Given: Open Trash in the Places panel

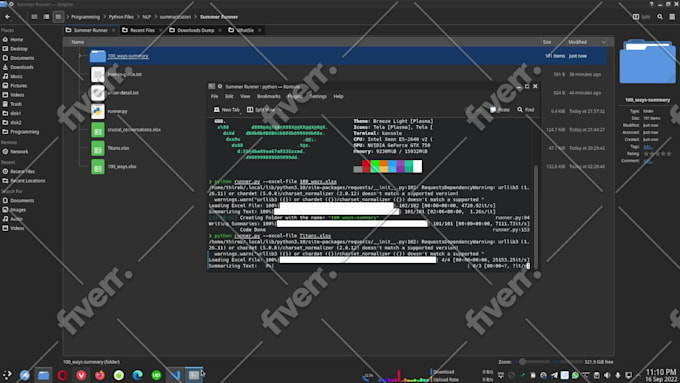Looking at the screenshot, I should [x=13, y=104].
